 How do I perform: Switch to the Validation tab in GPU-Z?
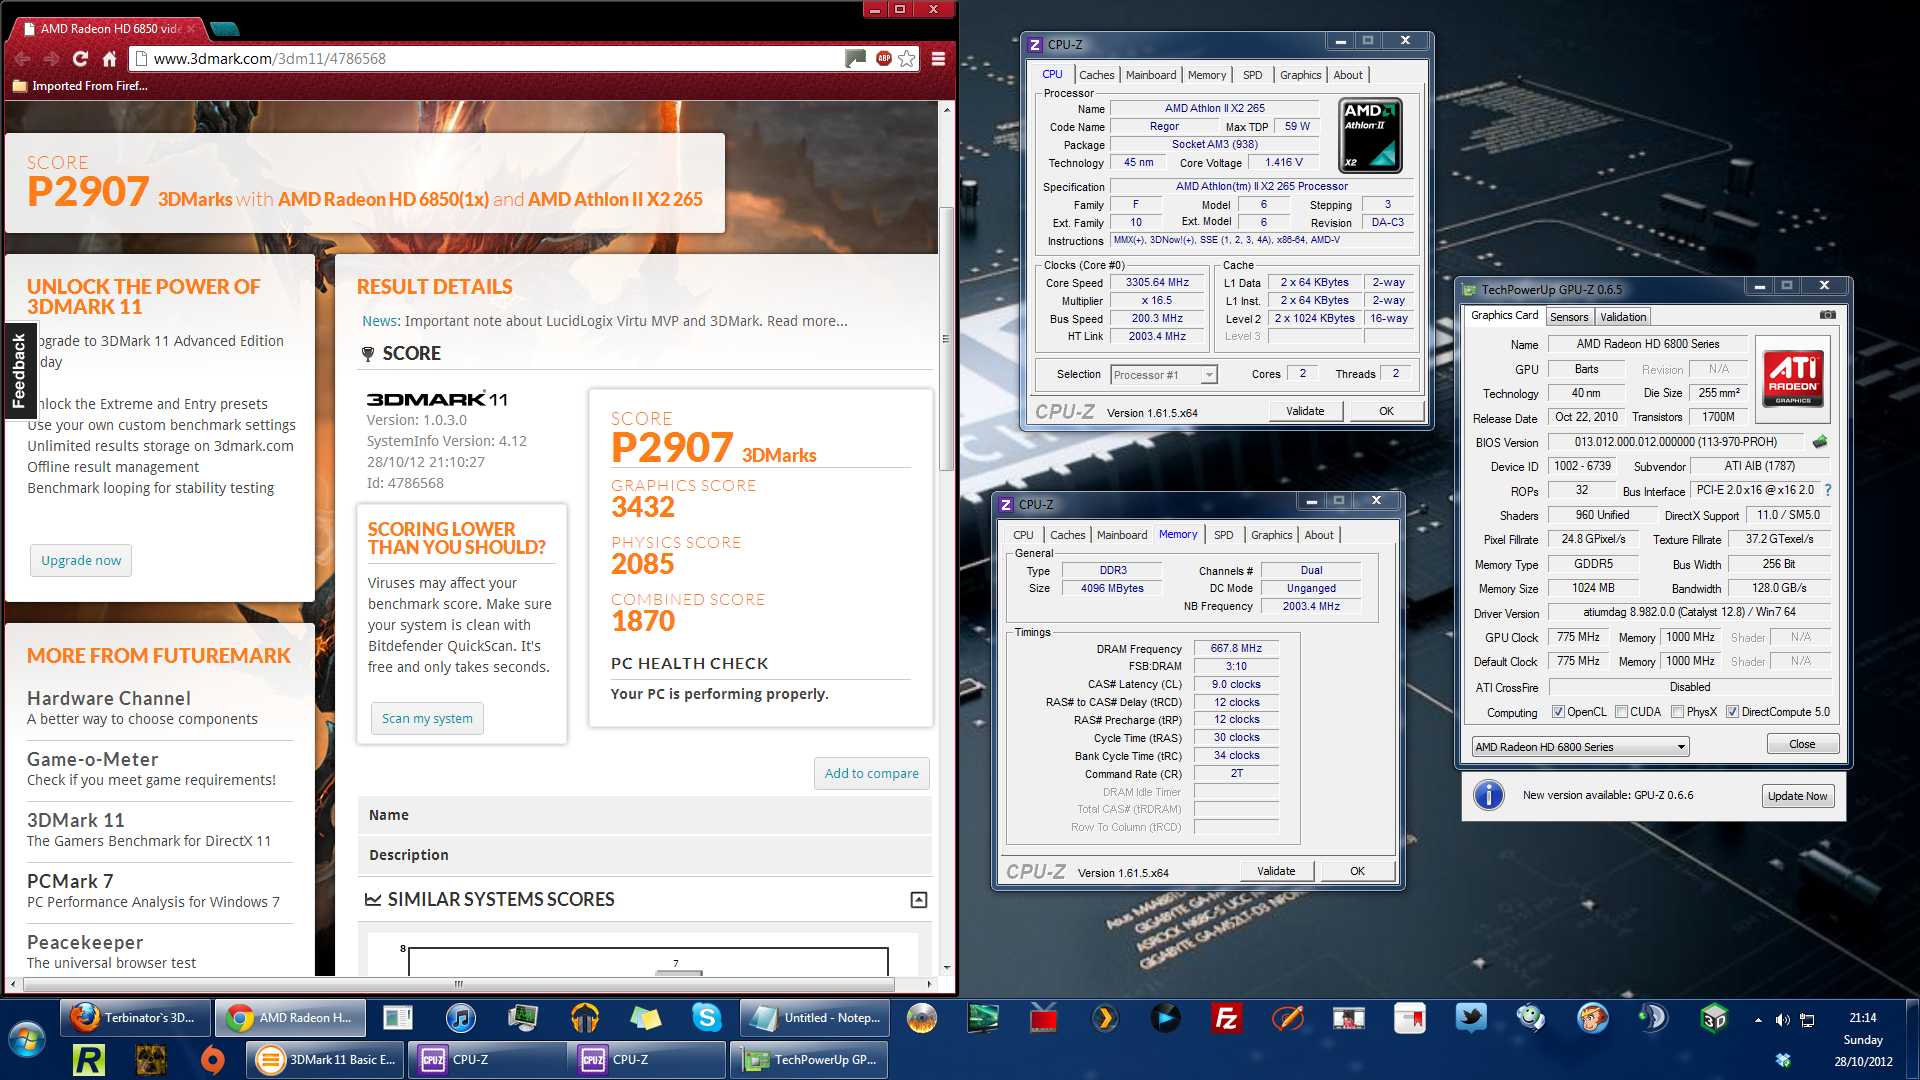coord(1622,317)
